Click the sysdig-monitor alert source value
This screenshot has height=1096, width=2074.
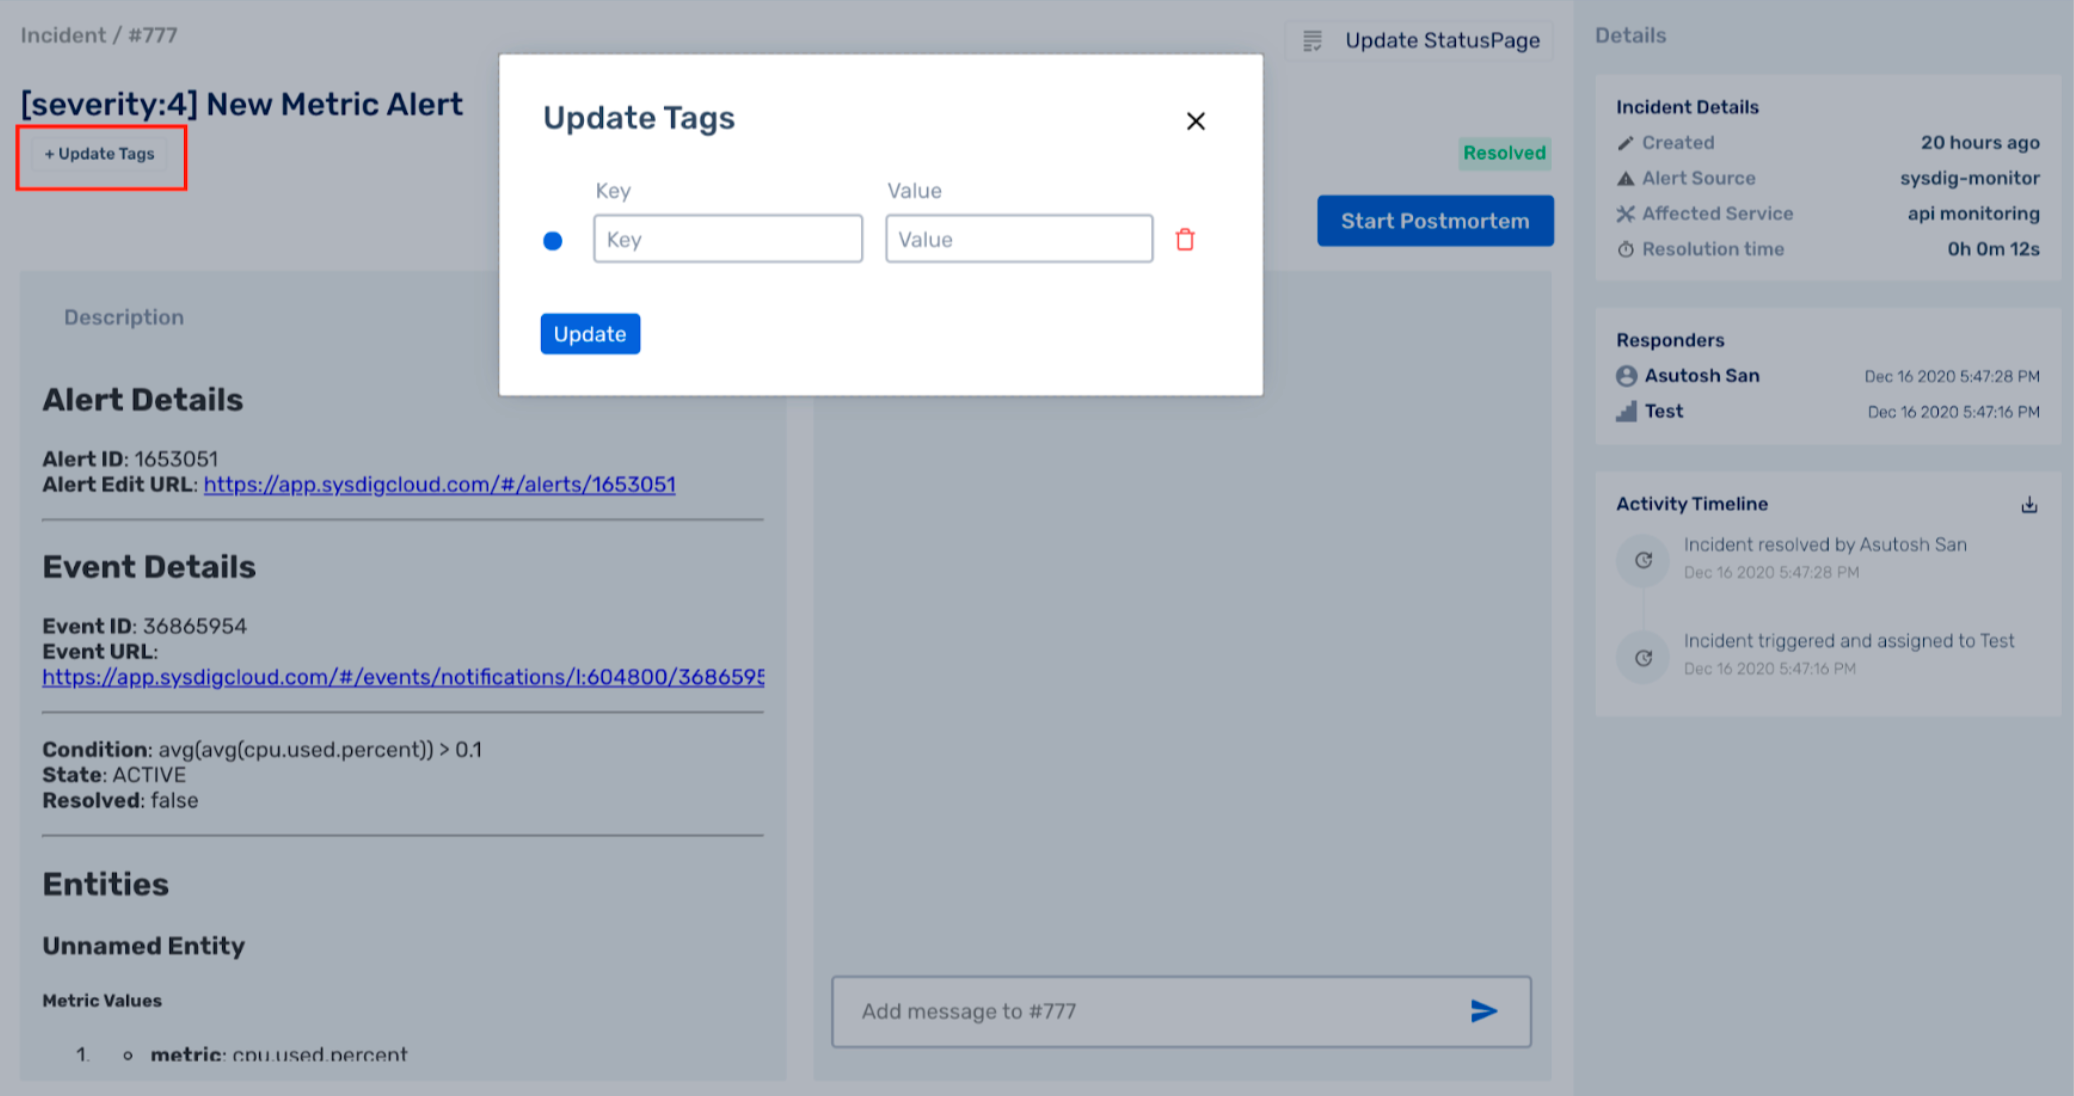tap(1970, 178)
